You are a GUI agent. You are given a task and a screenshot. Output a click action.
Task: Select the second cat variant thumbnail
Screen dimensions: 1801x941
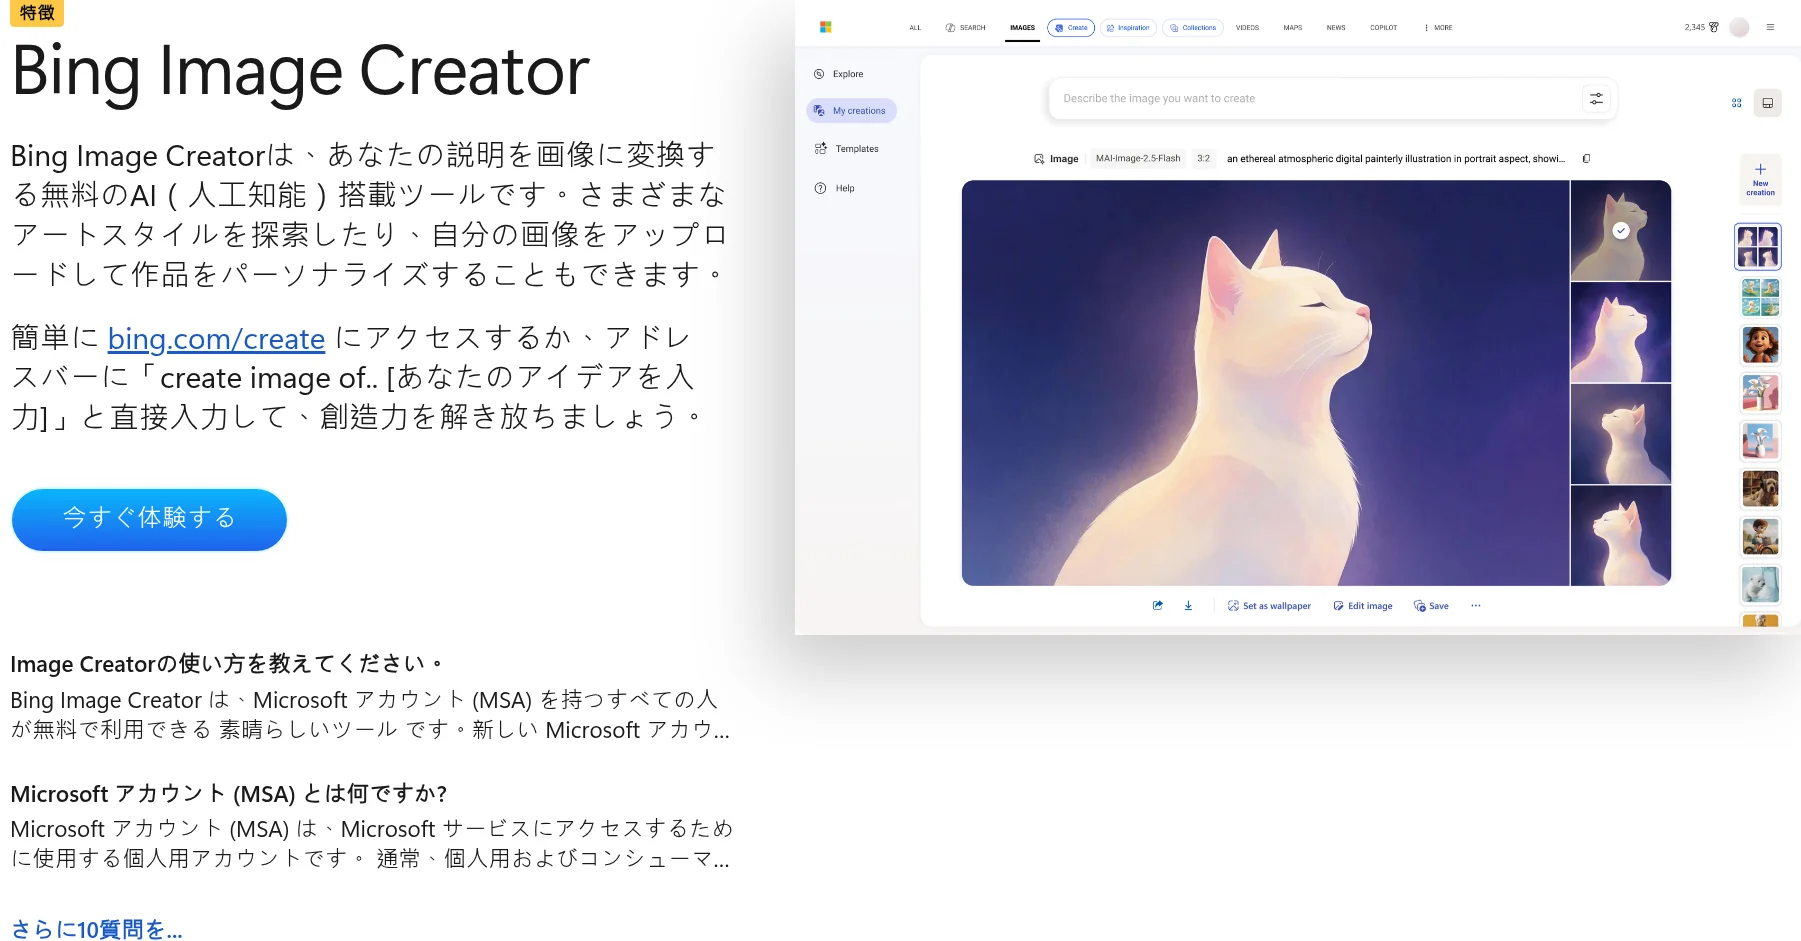click(1620, 332)
